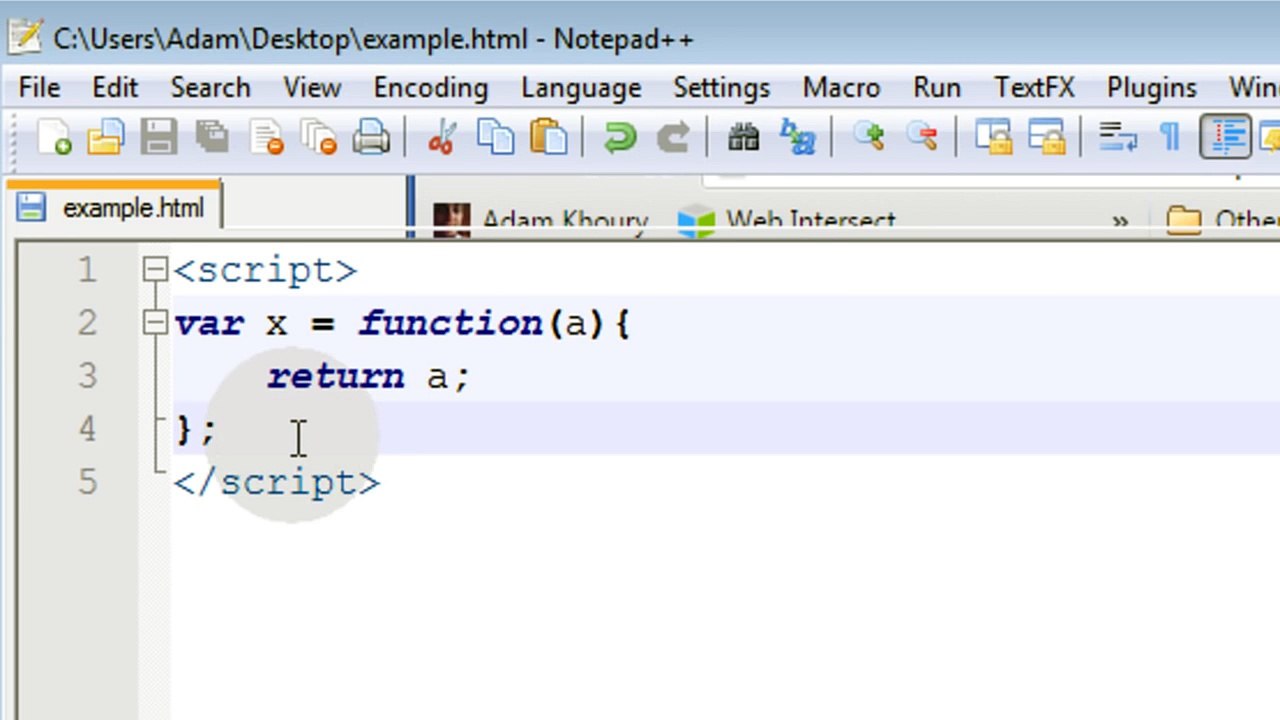Cut selection with scissors icon
1280x720 pixels.
[441, 137]
